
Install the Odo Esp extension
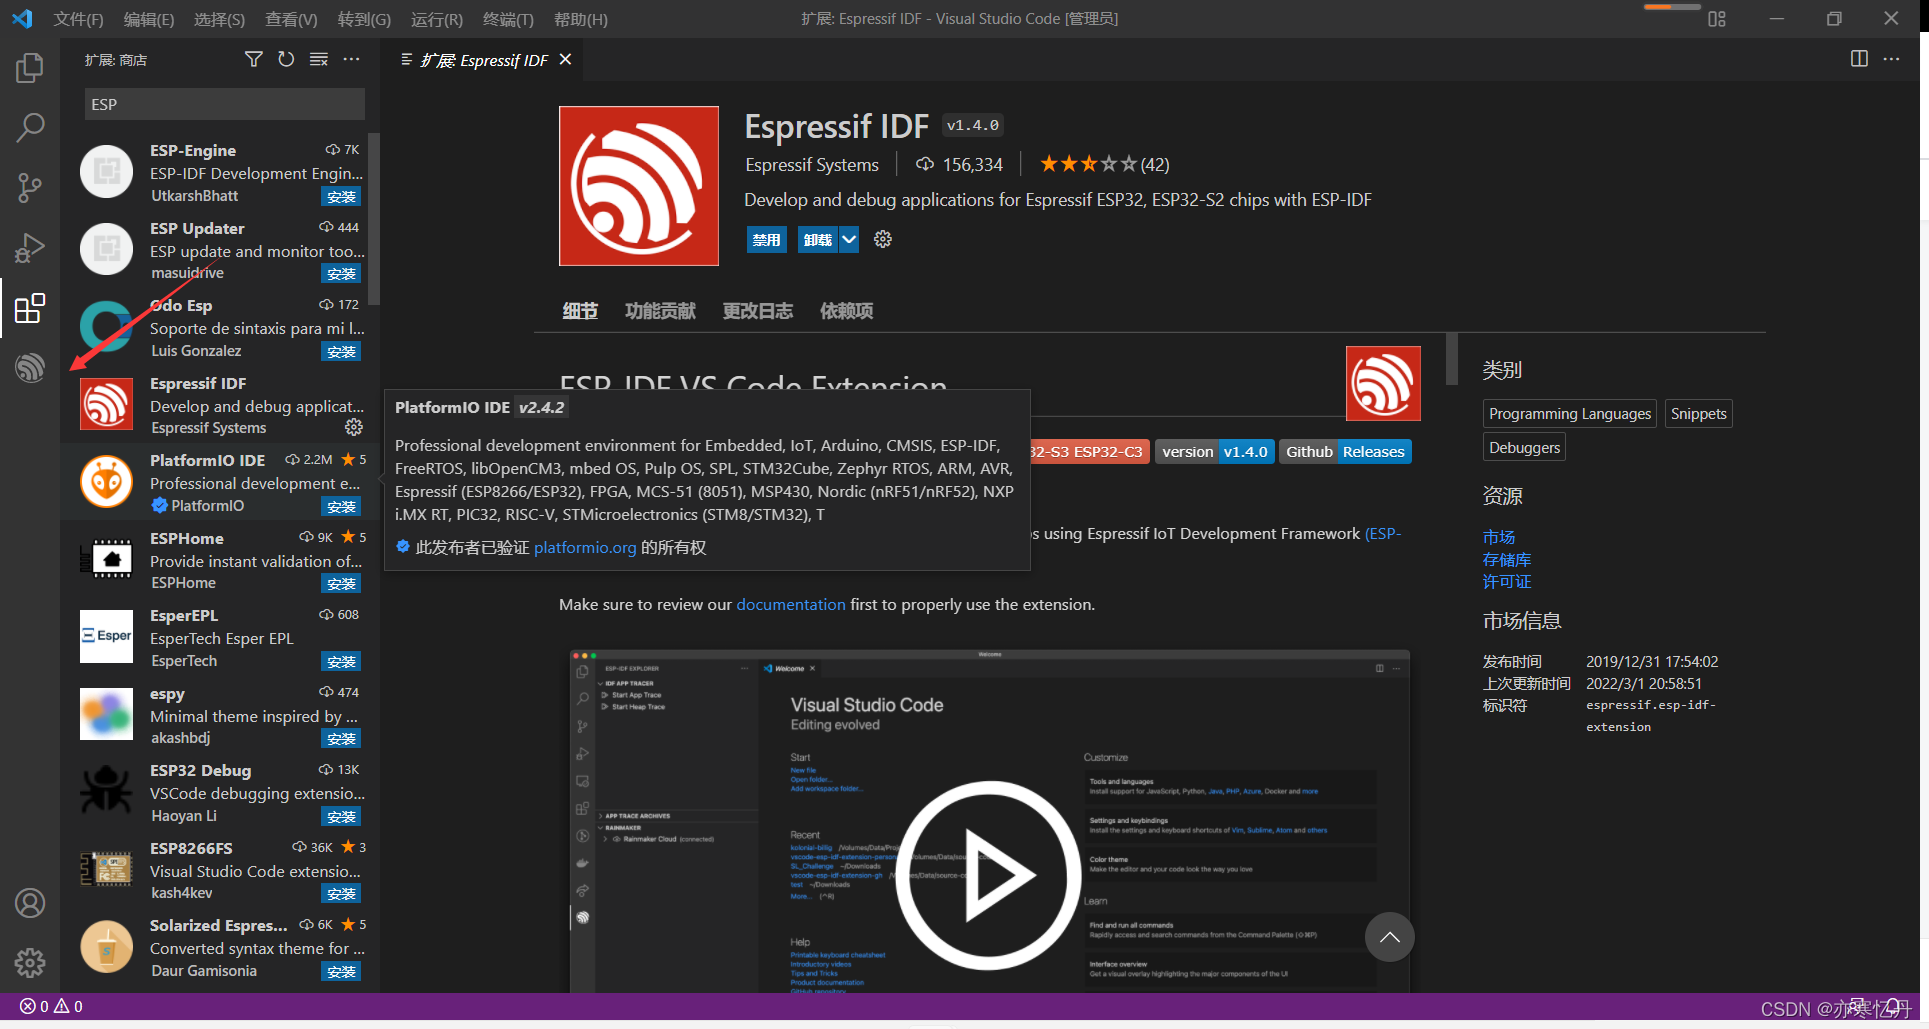(x=341, y=352)
